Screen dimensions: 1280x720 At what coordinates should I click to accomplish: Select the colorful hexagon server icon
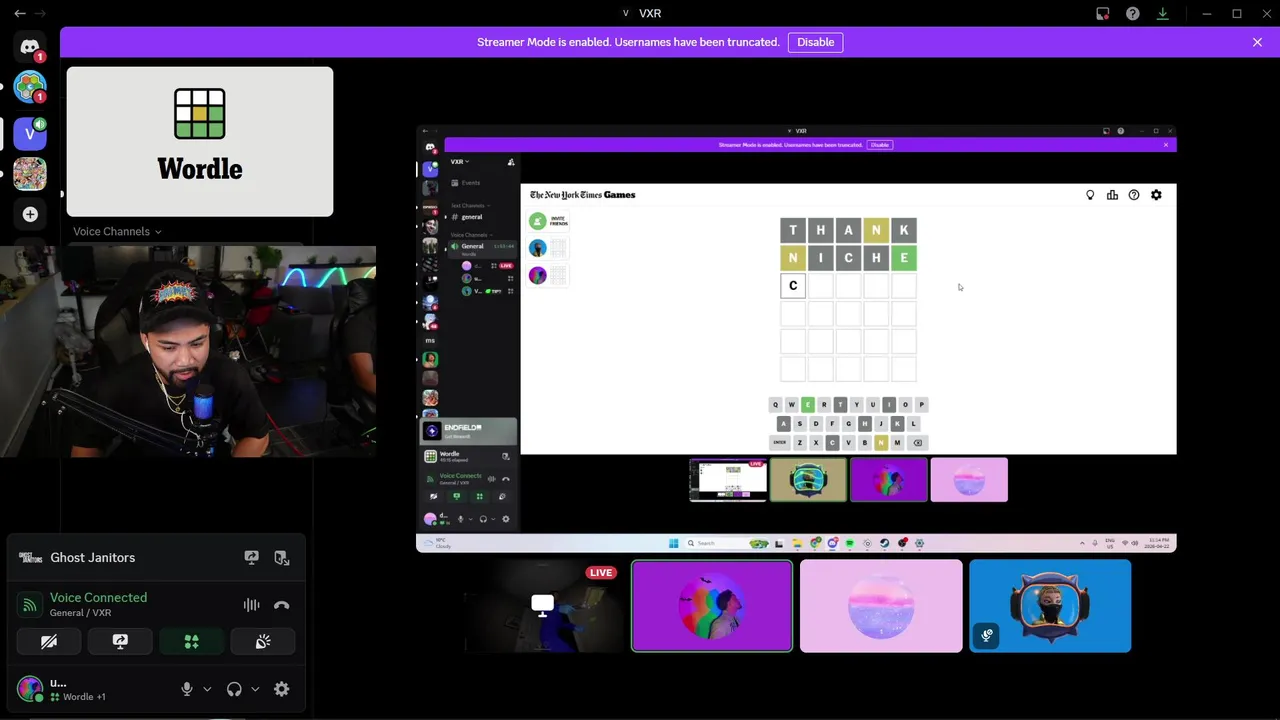(30, 87)
